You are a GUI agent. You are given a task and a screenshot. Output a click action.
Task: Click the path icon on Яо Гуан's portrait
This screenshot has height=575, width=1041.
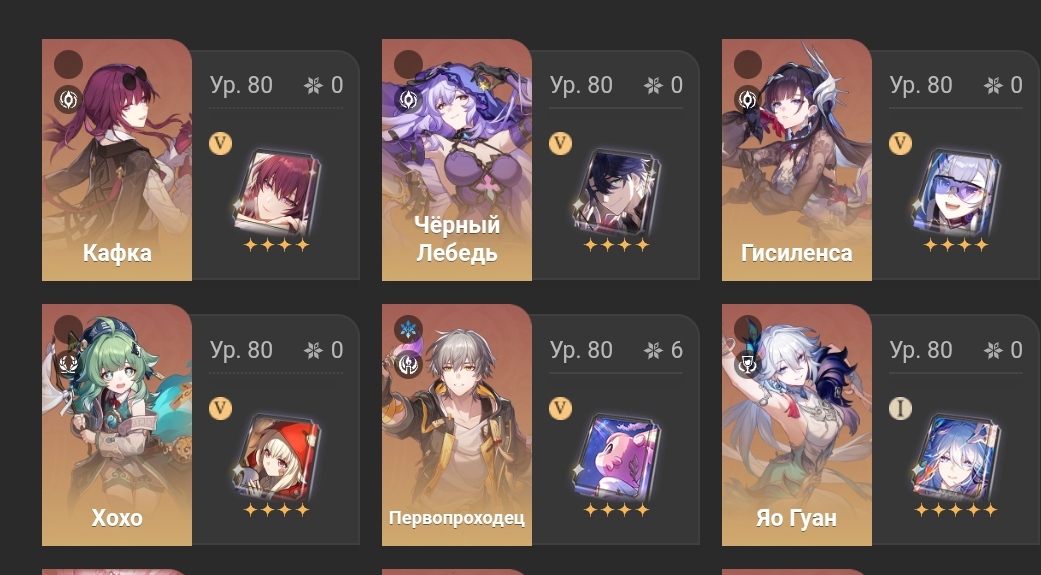point(748,364)
